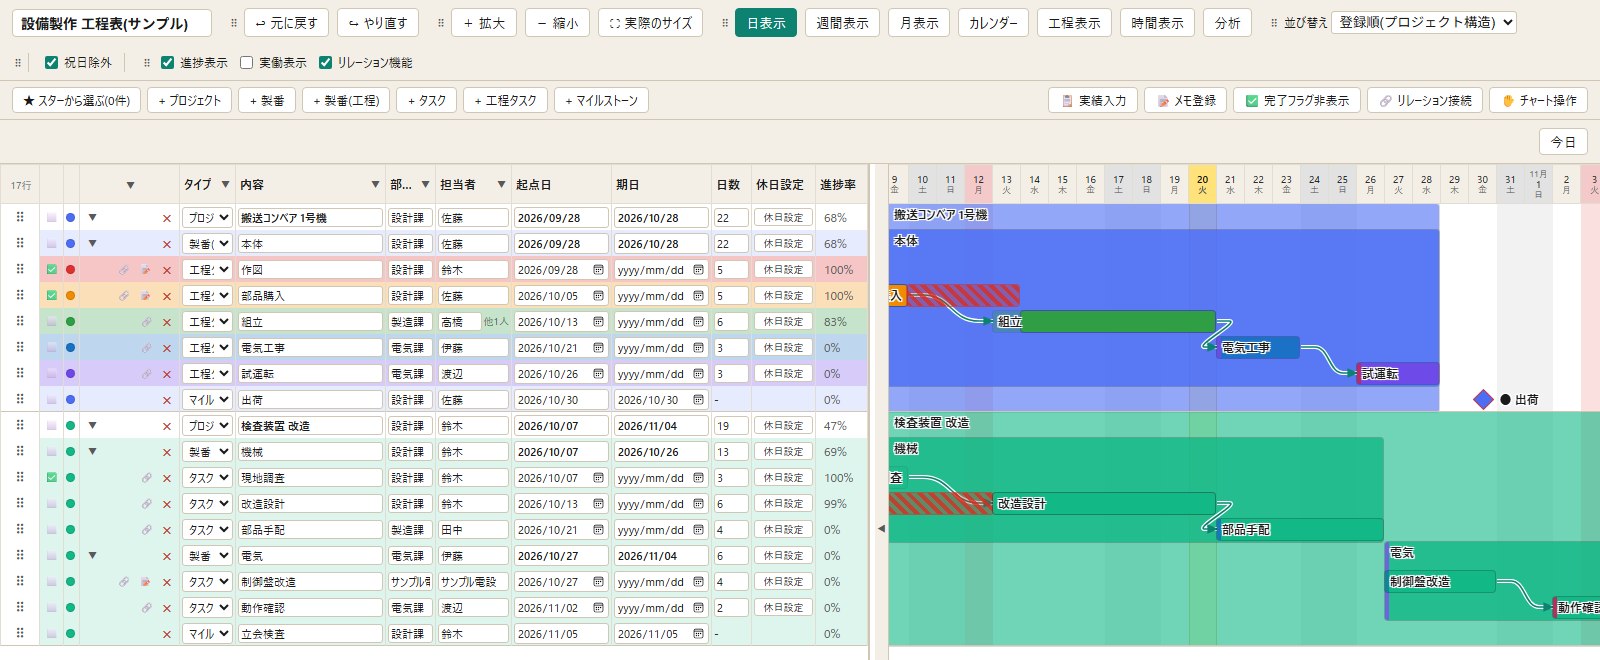Image resolution: width=1600 pixels, height=660 pixels.
Task: Check the completion checkbox for 部品手配
Action: [x=52, y=530]
